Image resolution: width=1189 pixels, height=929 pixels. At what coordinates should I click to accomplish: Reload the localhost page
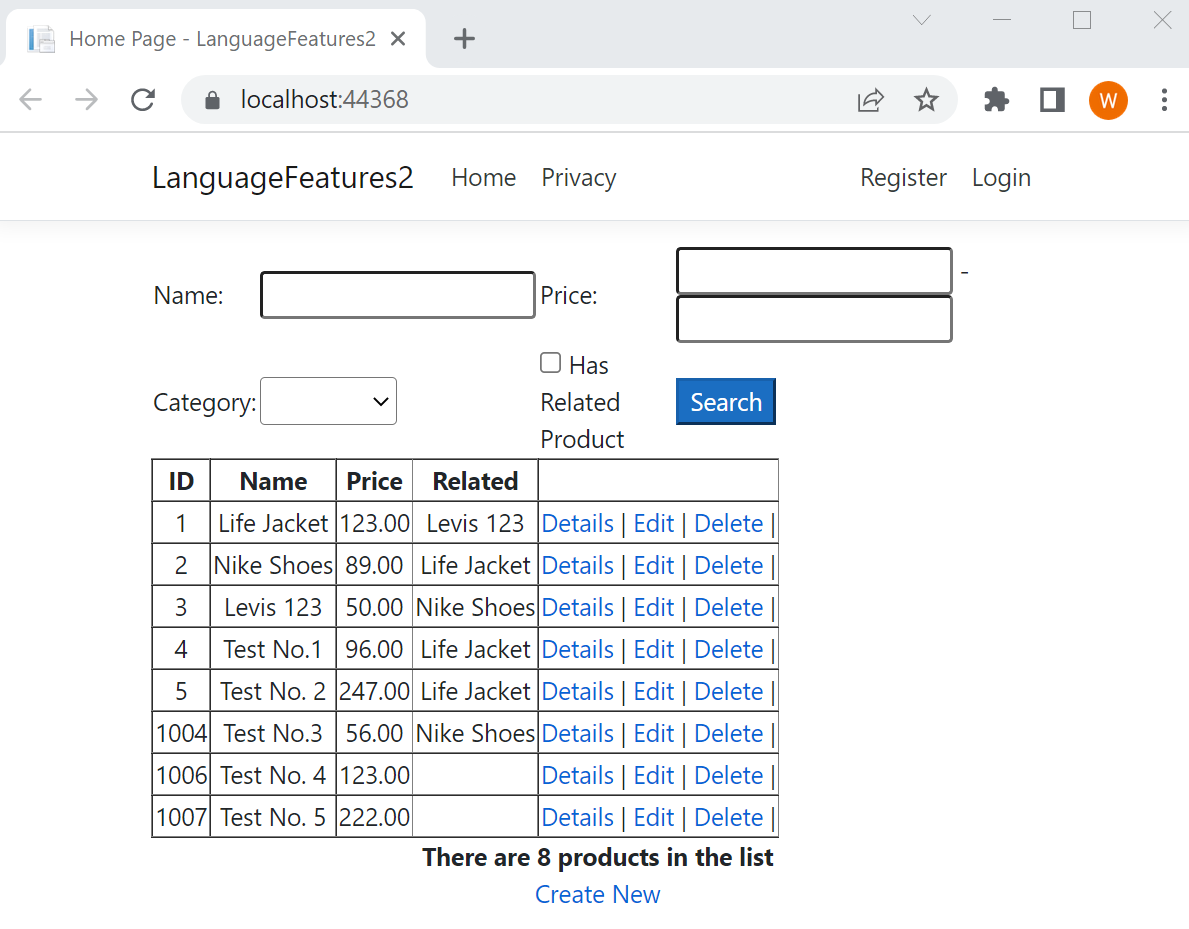(142, 100)
